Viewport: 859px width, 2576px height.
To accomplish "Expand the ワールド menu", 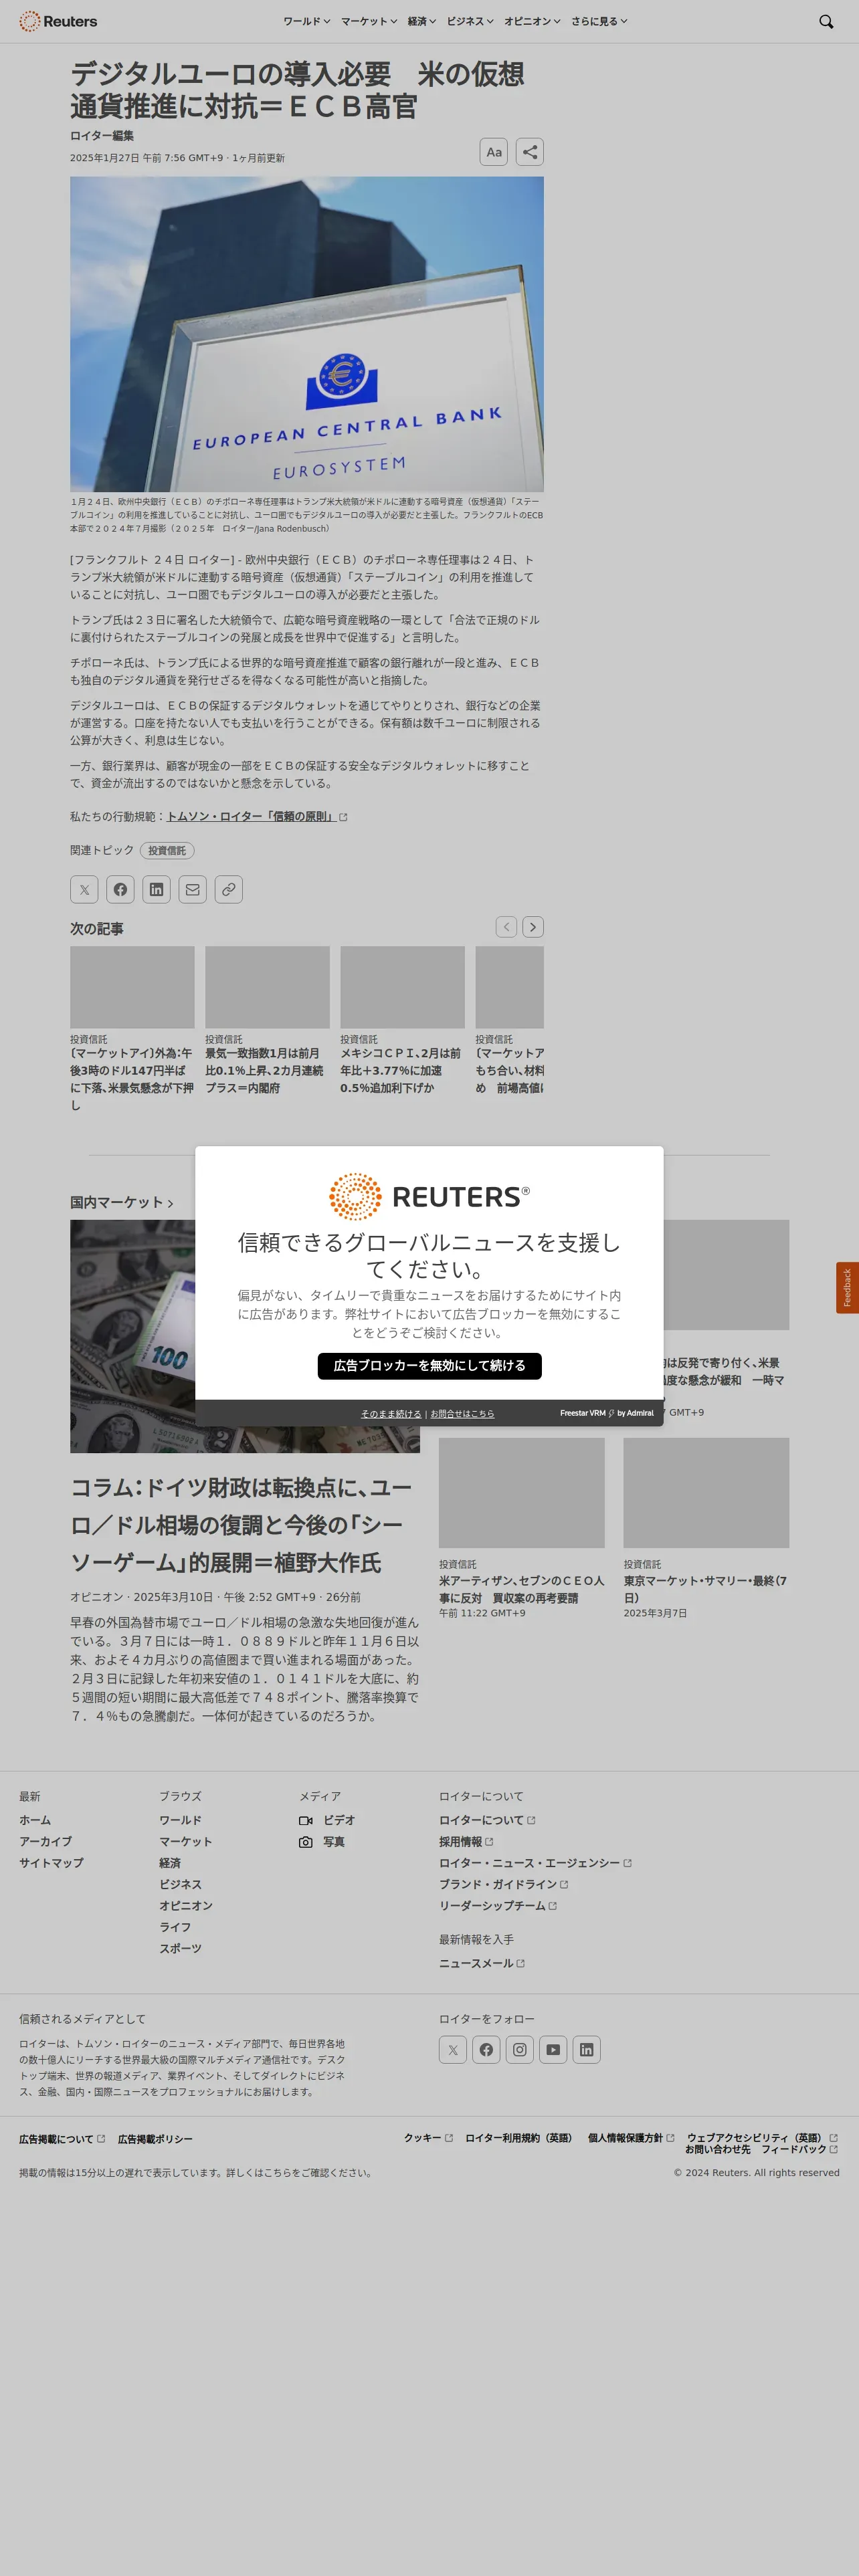I will click(x=306, y=21).
